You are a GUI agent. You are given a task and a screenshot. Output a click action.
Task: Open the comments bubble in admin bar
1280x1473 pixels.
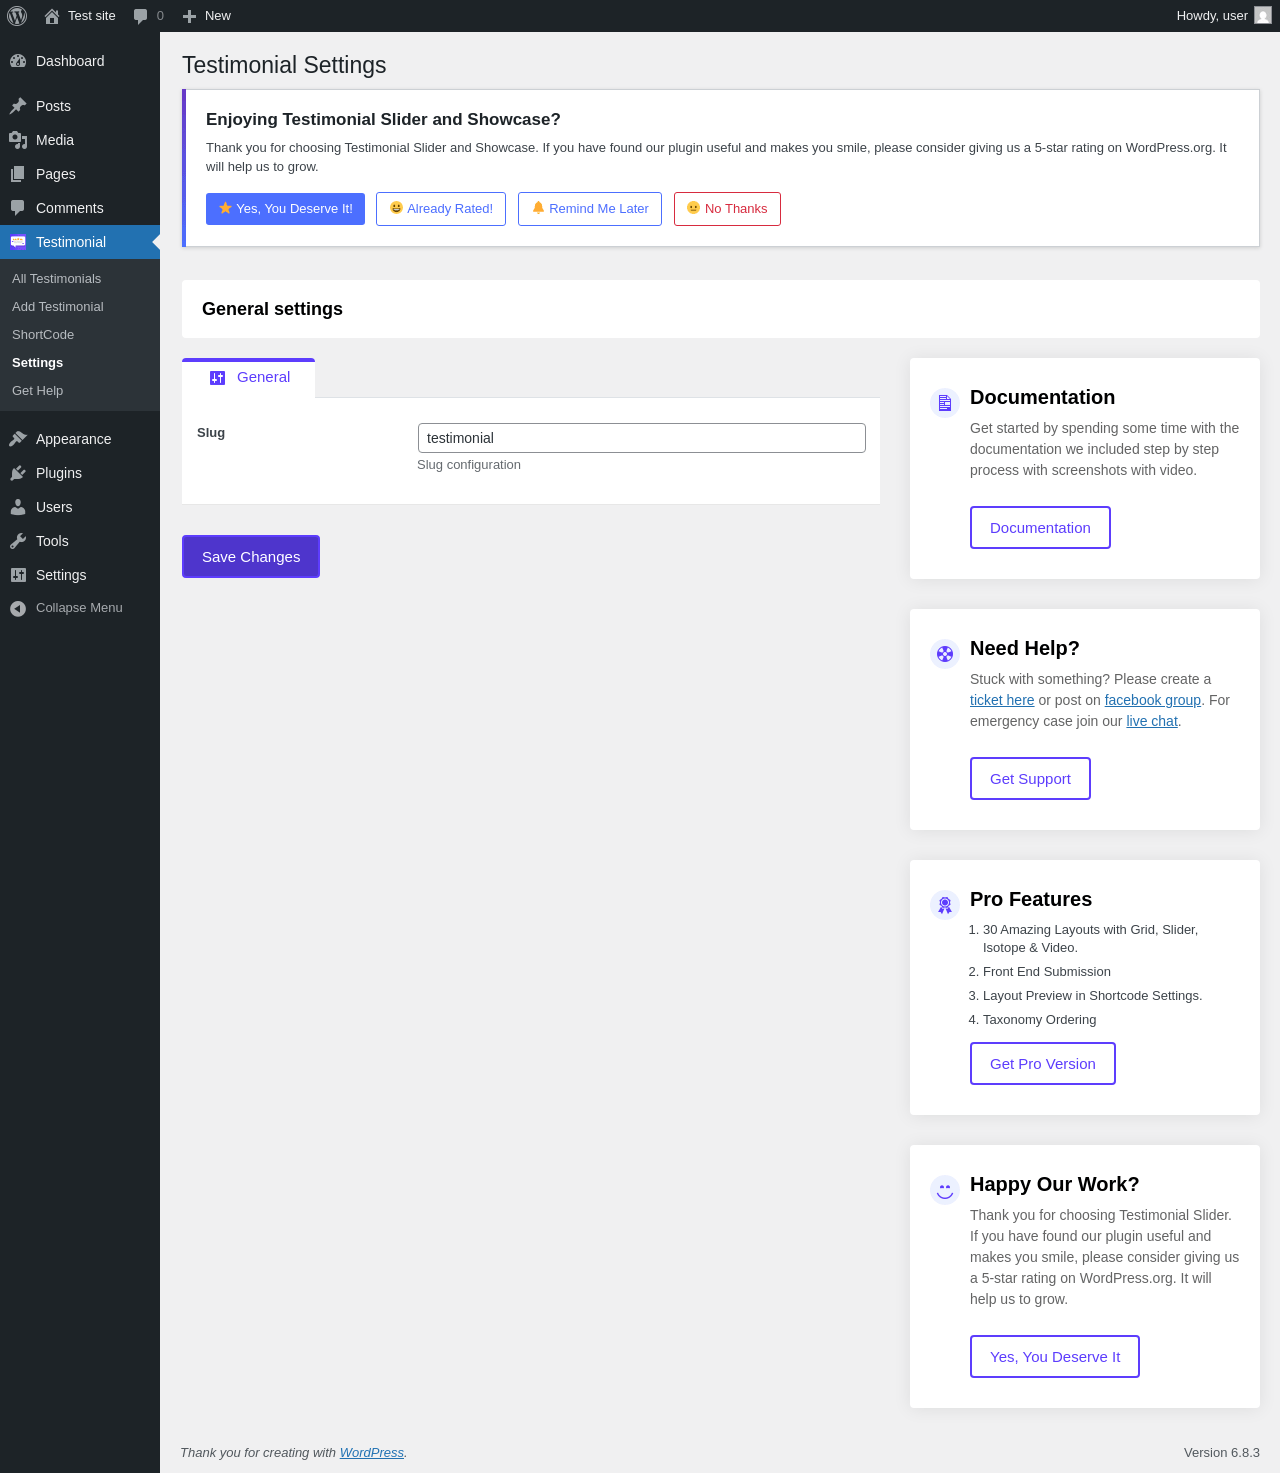tap(141, 16)
